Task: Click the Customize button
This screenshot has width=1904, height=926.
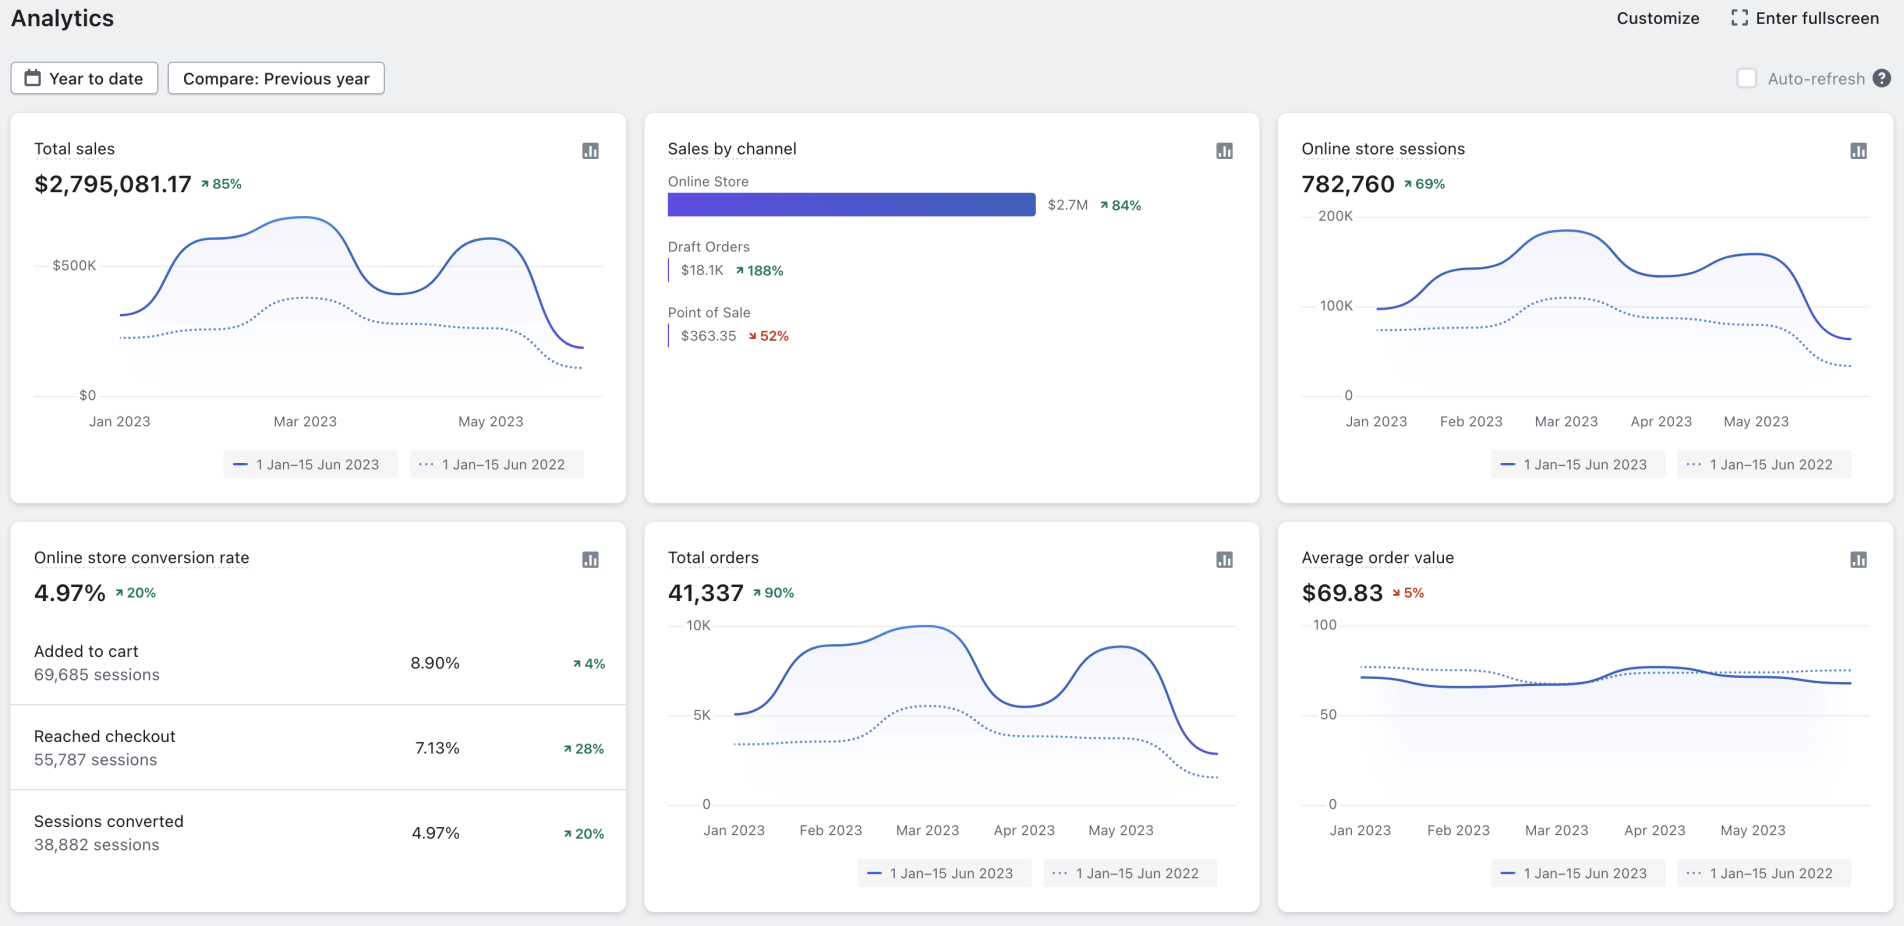Action: 1657,18
